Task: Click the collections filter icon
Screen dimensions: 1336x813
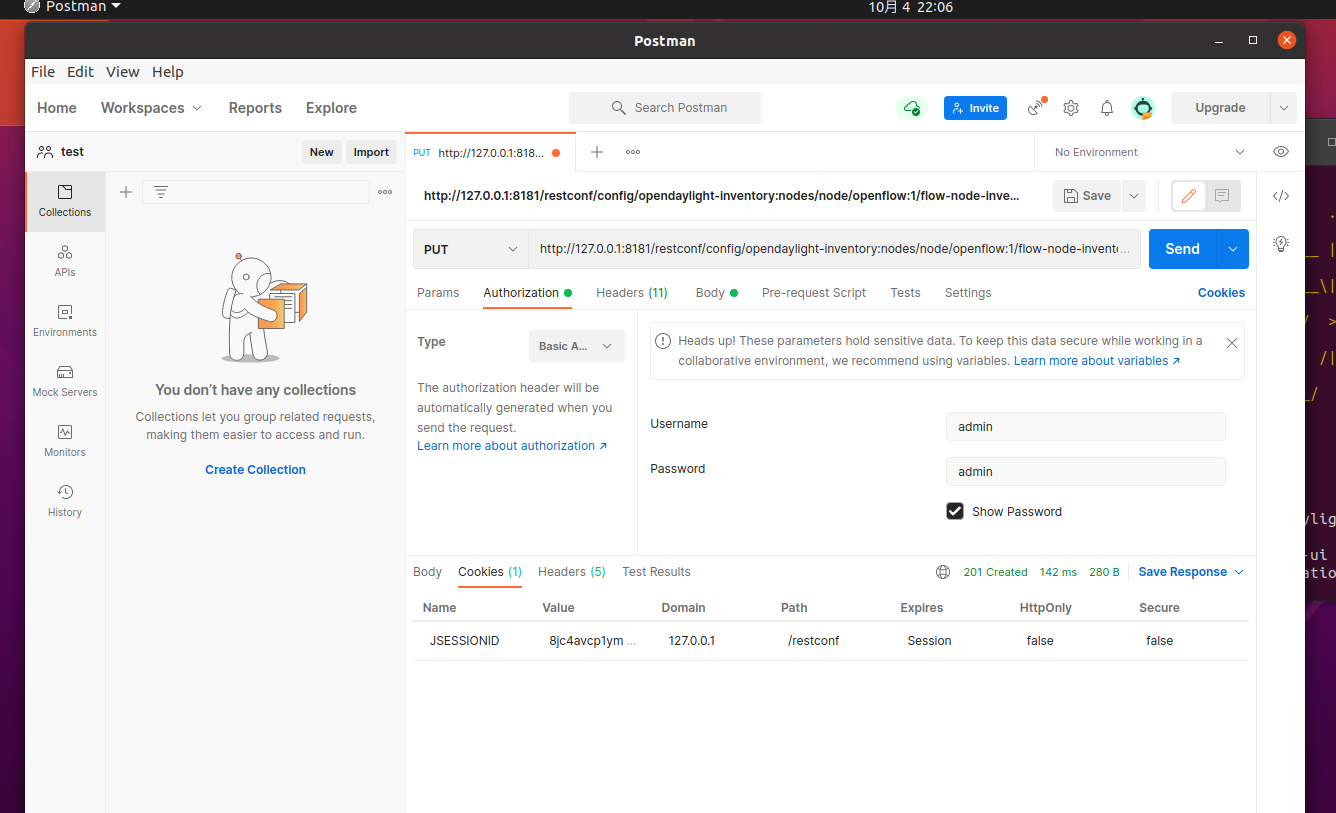Action: 160,192
